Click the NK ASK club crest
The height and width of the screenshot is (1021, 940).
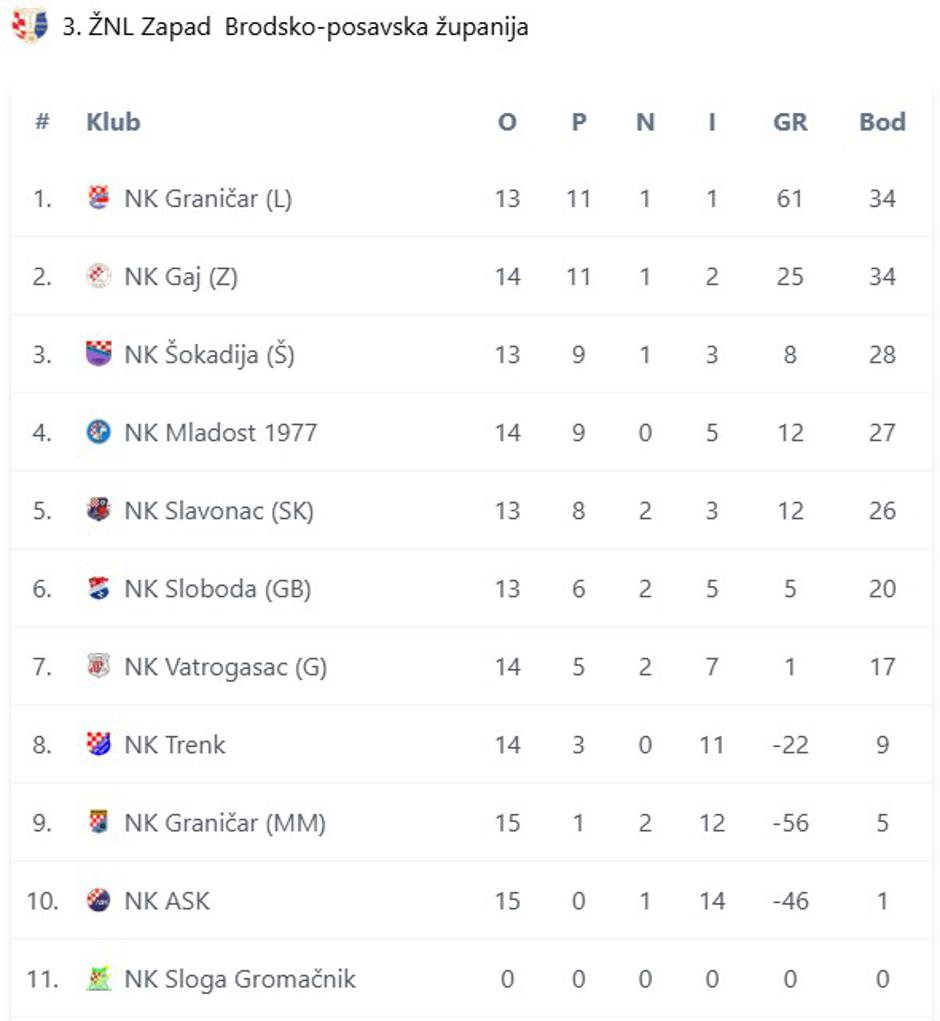coord(98,900)
